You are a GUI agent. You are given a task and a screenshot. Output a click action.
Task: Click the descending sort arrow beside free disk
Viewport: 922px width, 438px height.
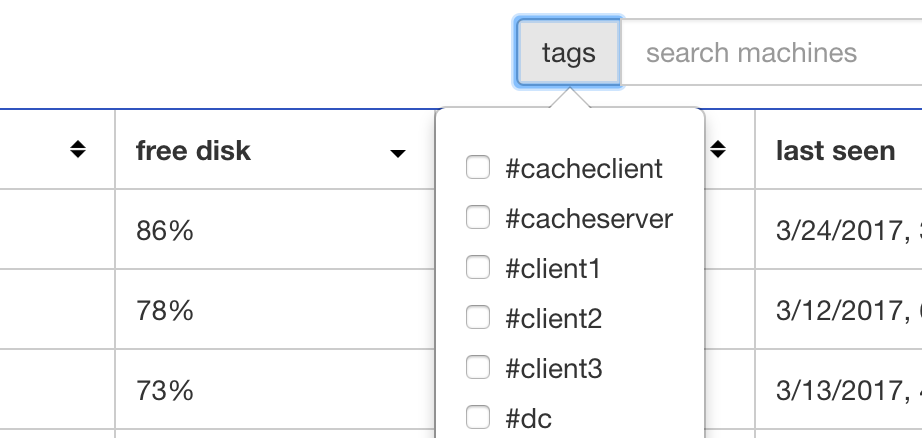point(398,153)
